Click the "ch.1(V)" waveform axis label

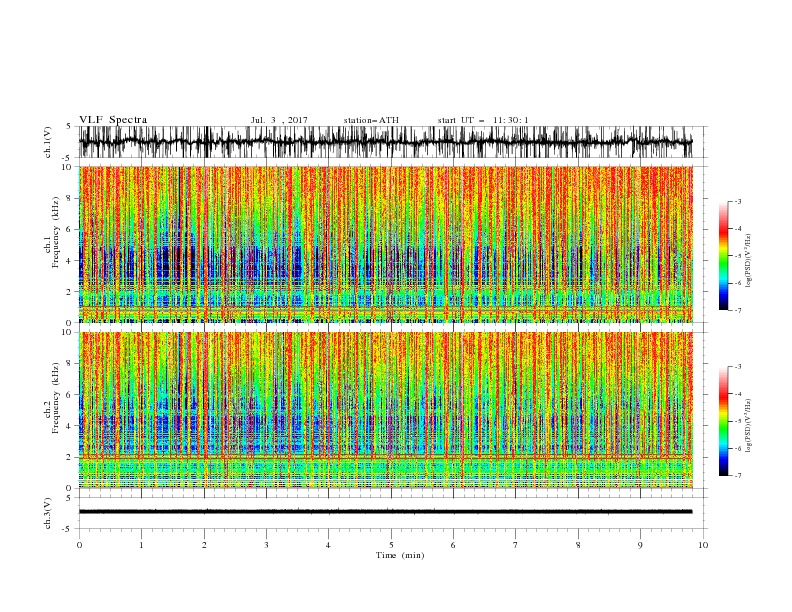point(48,142)
